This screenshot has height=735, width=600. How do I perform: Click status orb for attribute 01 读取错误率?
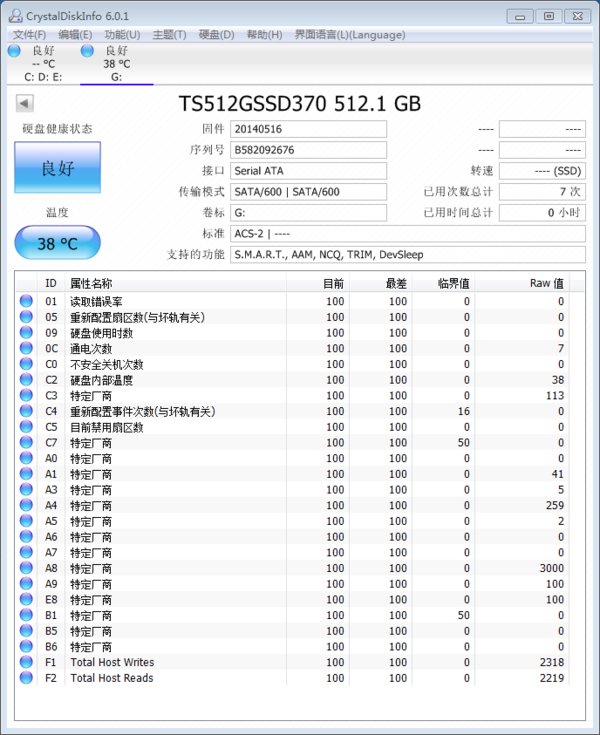(x=26, y=301)
